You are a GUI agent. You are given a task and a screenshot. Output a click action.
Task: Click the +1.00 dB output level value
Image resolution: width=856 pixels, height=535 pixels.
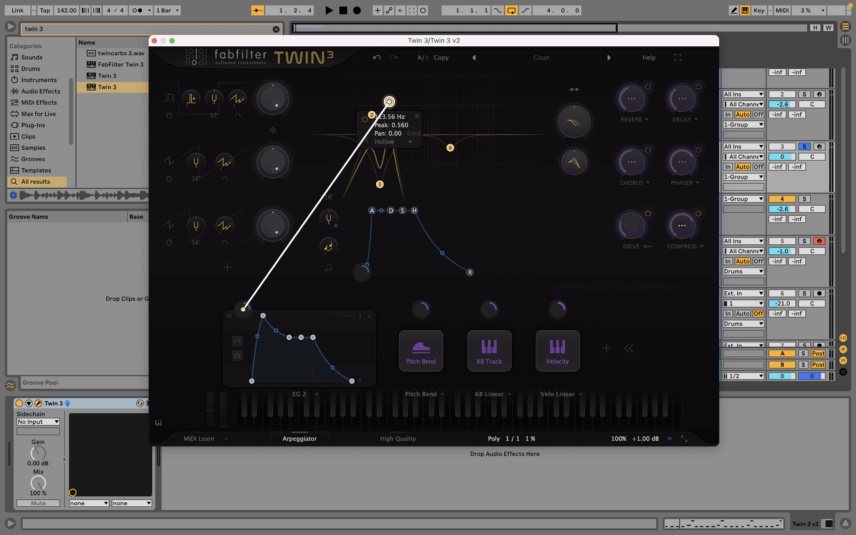(x=645, y=438)
